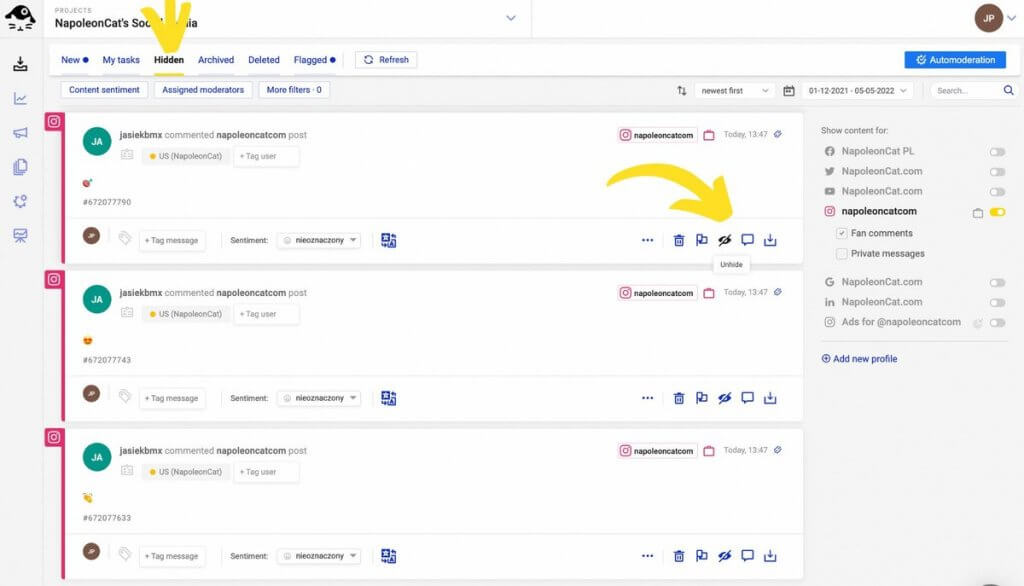Viewport: 1024px width, 586px height.
Task: Reply to comment #672077743 via speech bubble
Action: click(x=747, y=399)
